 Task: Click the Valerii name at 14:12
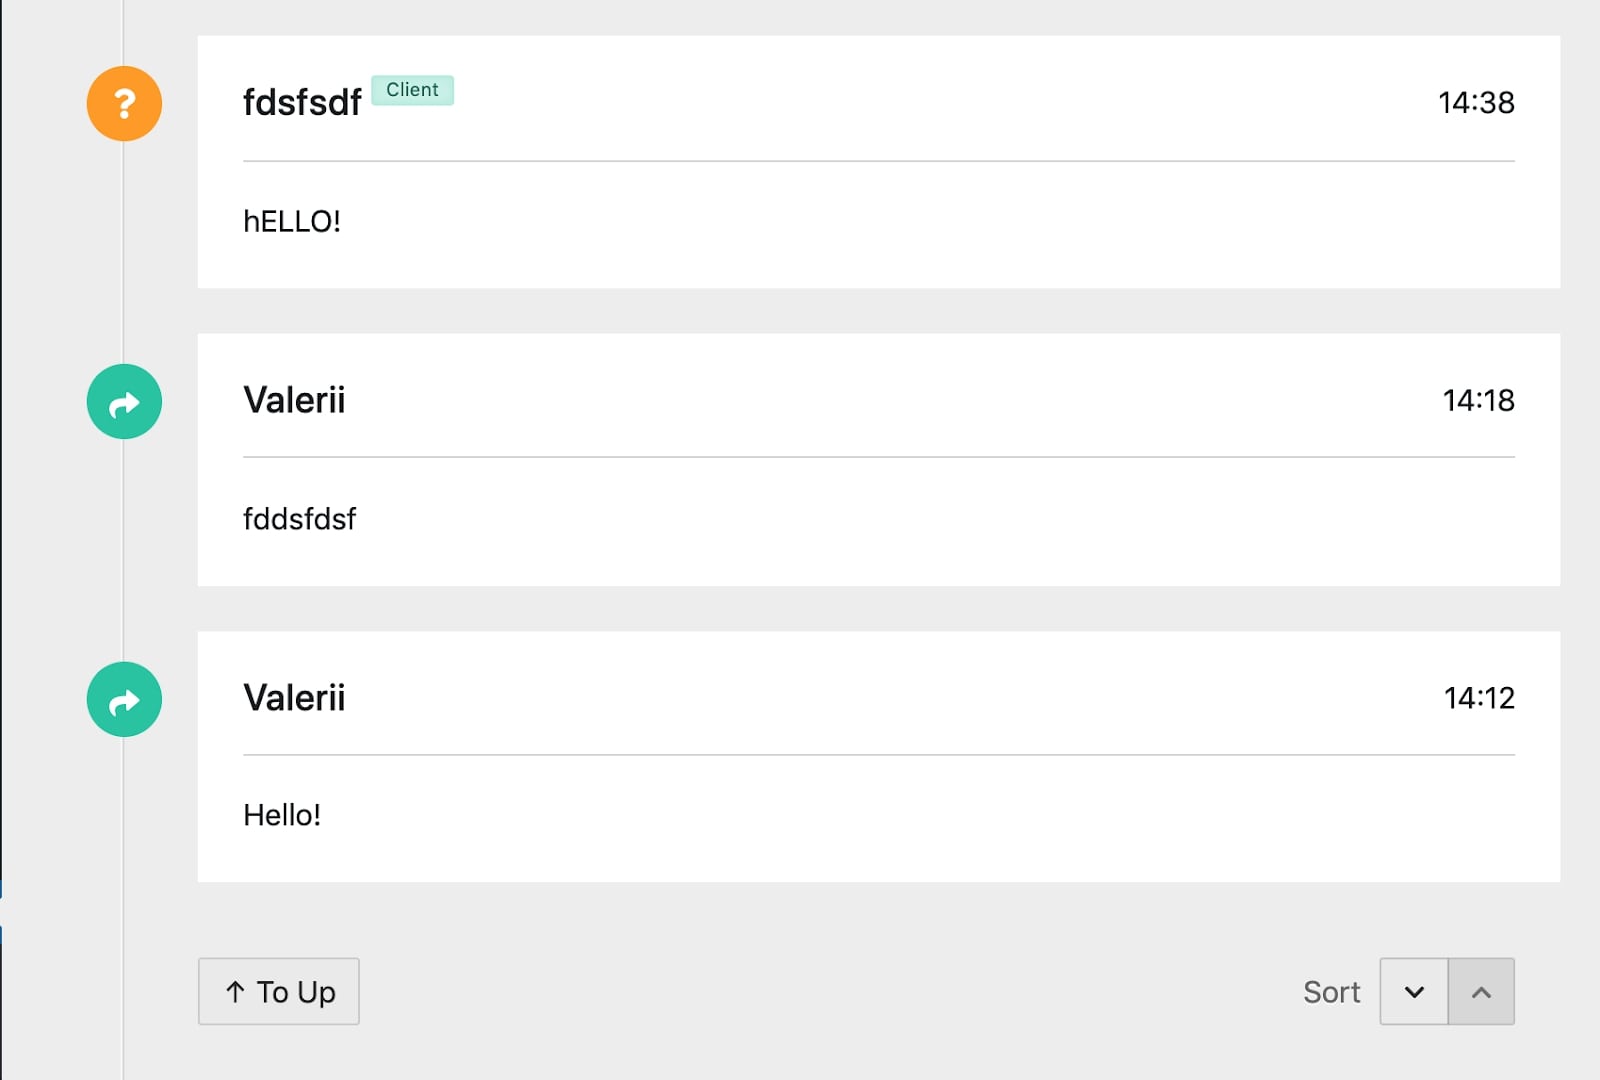294,698
